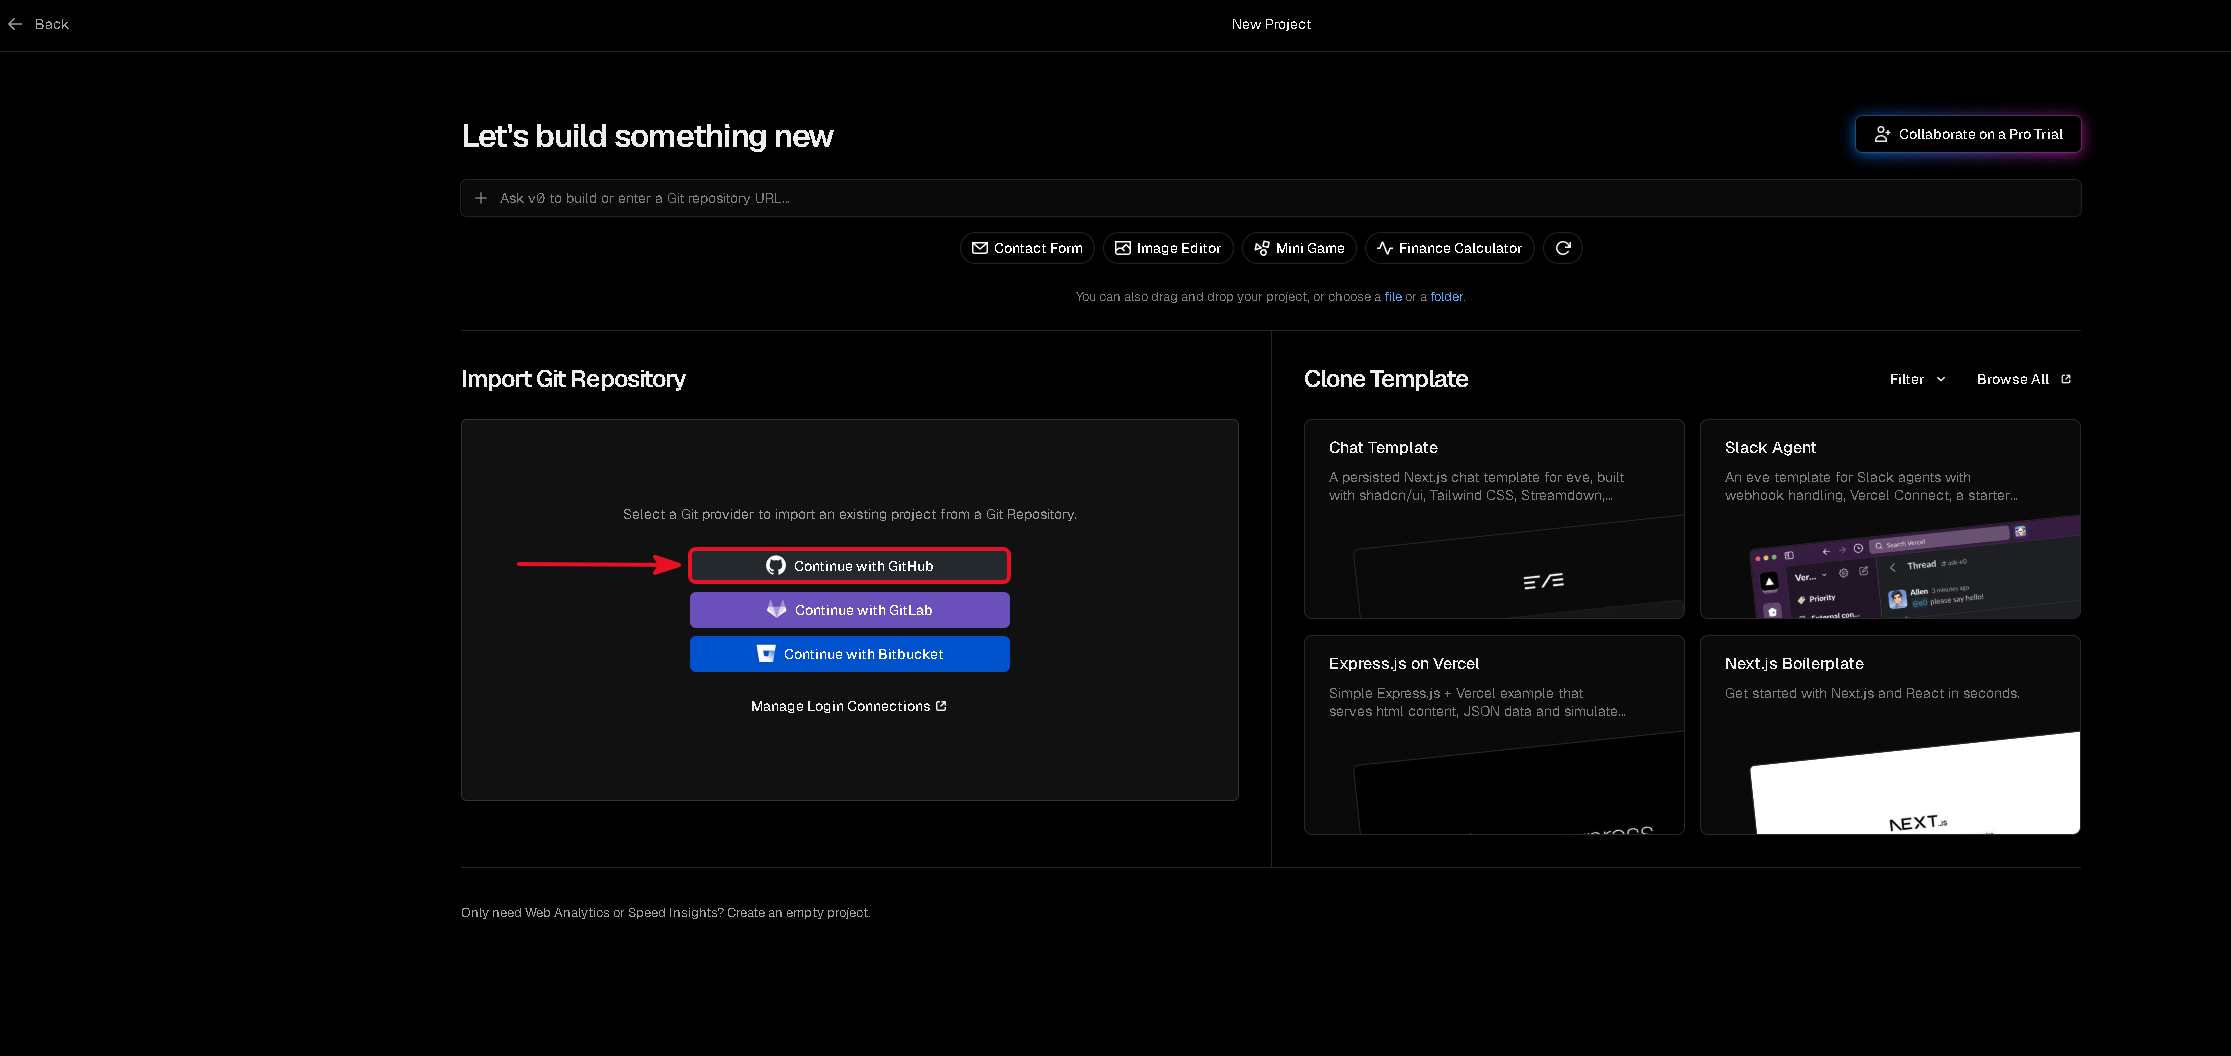
Task: Click Create an empty project link
Action: (x=798, y=913)
